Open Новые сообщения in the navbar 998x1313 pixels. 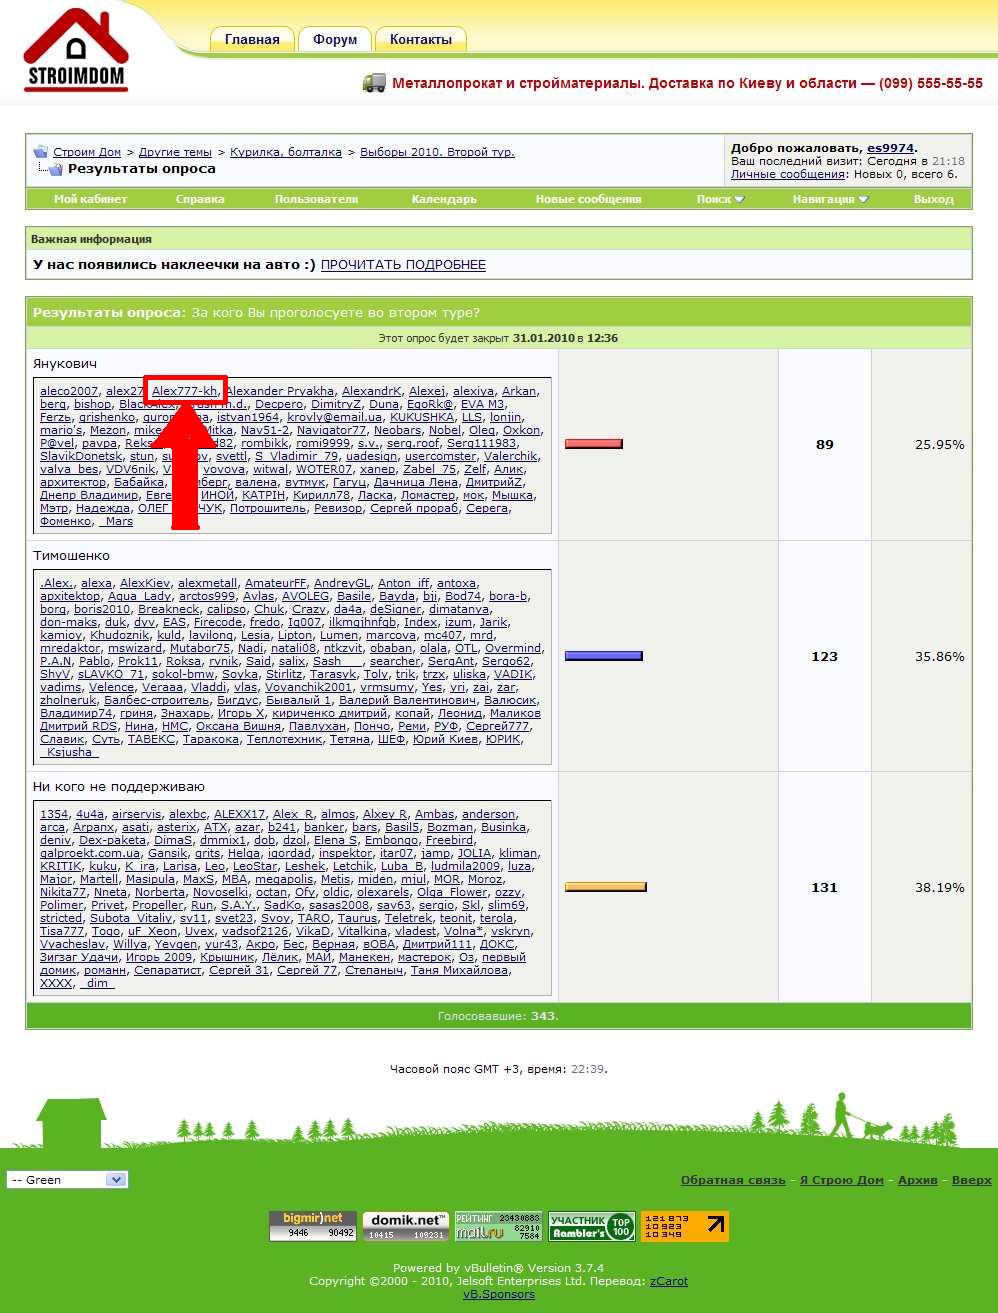pyautogui.click(x=588, y=199)
